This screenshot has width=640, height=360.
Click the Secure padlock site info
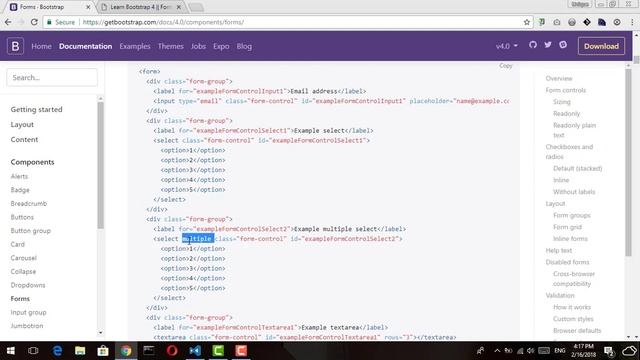click(61, 22)
